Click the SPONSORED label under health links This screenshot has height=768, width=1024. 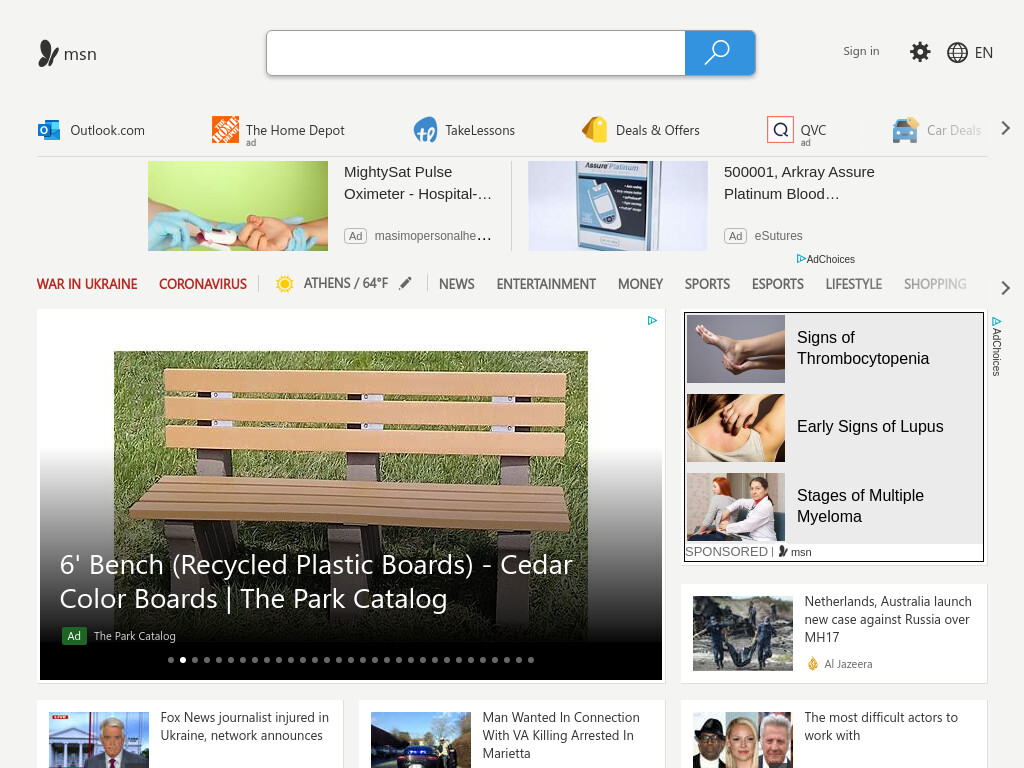(726, 552)
